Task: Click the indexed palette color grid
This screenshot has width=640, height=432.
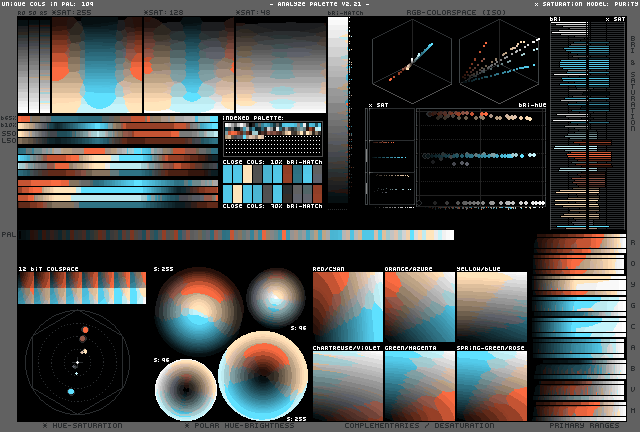Action: (273, 139)
